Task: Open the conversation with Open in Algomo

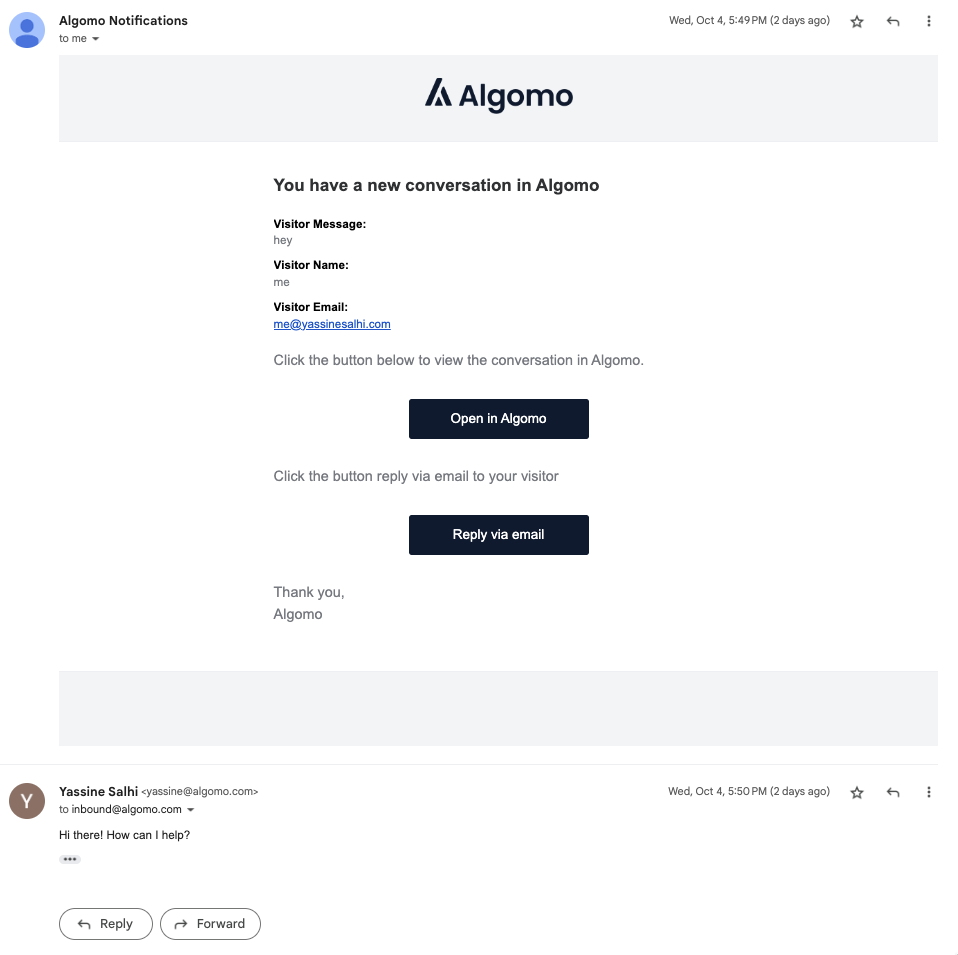Action: 499,419
